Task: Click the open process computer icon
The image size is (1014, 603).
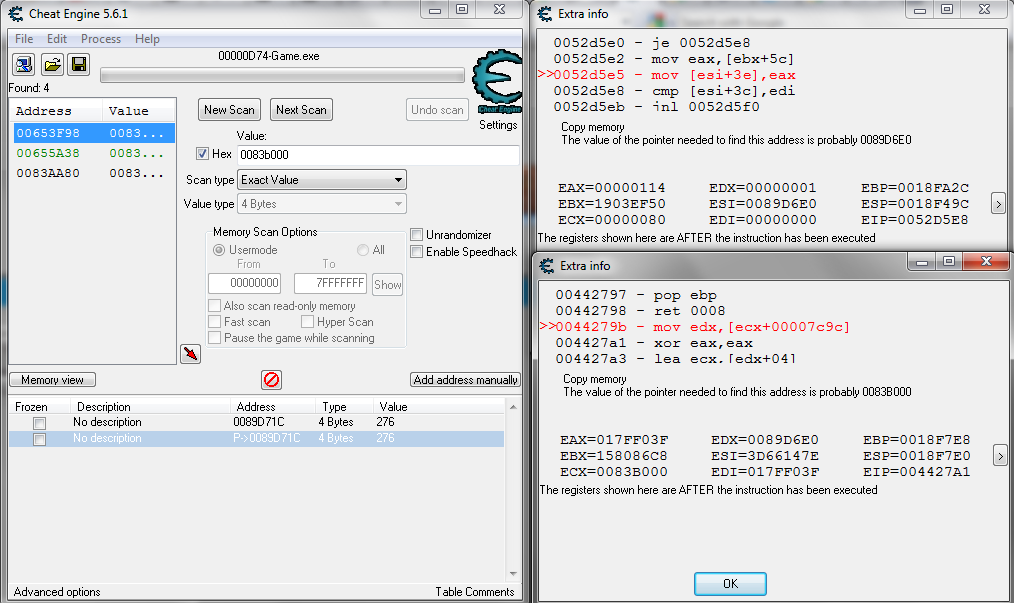Action: pyautogui.click(x=24, y=65)
